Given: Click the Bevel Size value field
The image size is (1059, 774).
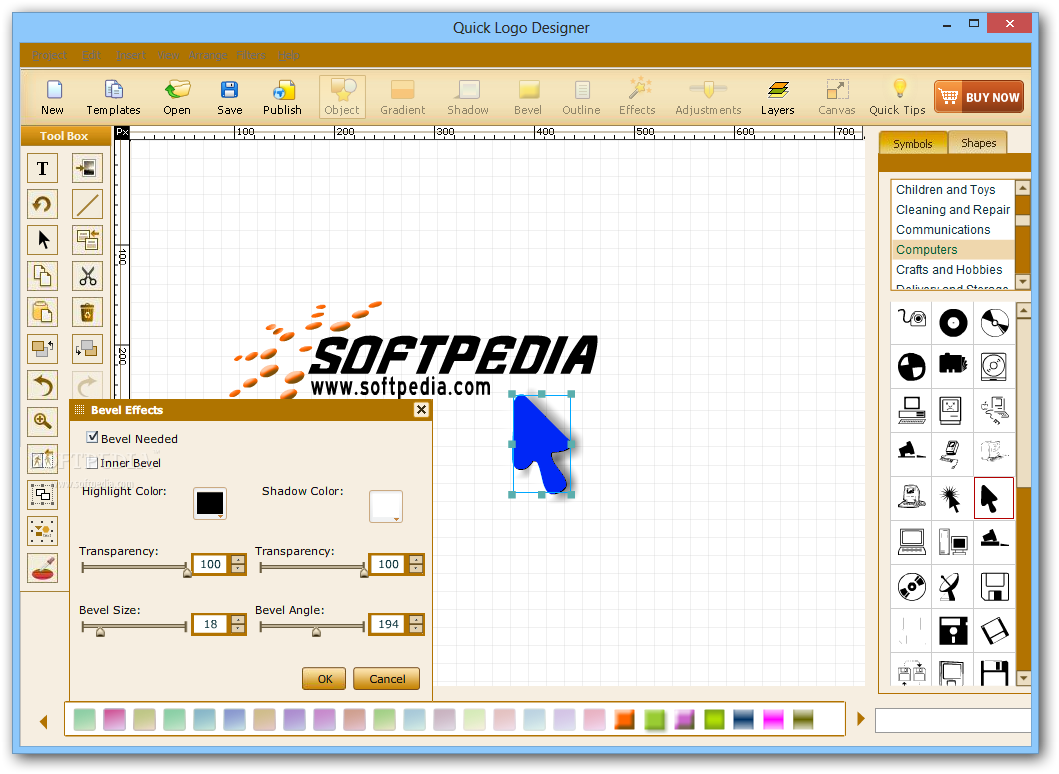Looking at the screenshot, I should pyautogui.click(x=211, y=624).
